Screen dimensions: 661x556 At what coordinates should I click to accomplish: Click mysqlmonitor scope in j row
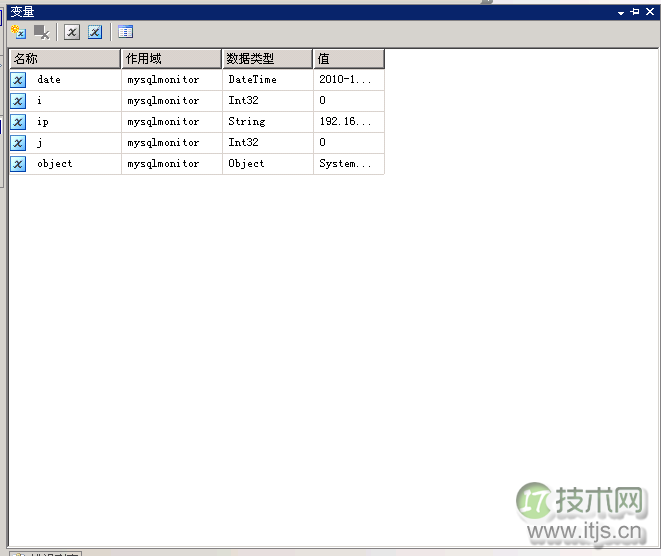click(x=163, y=143)
